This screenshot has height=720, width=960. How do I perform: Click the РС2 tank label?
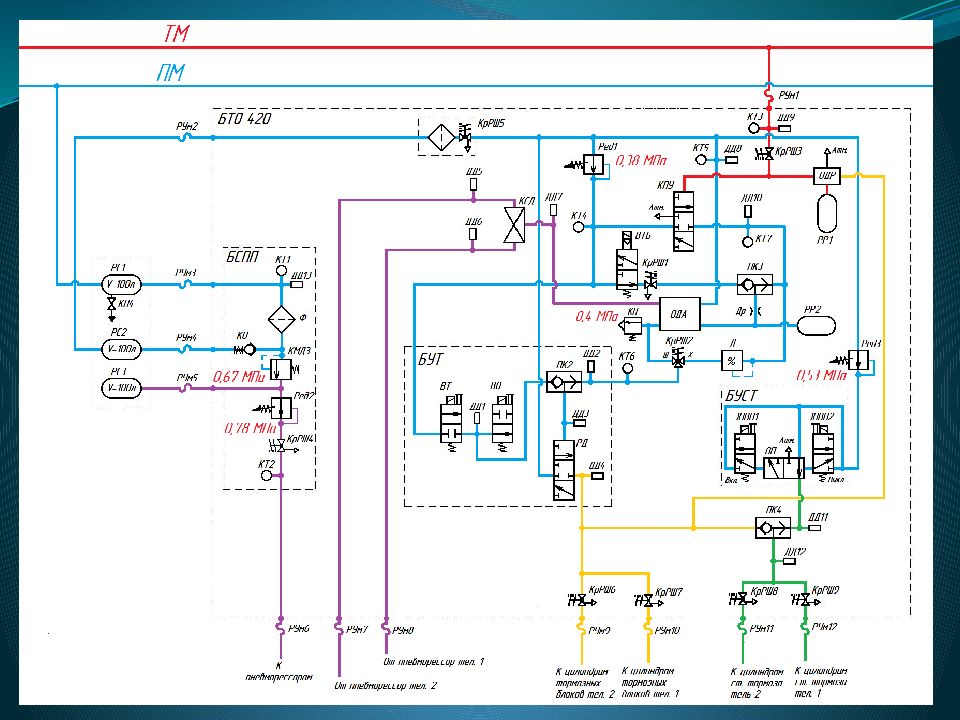coord(119,332)
